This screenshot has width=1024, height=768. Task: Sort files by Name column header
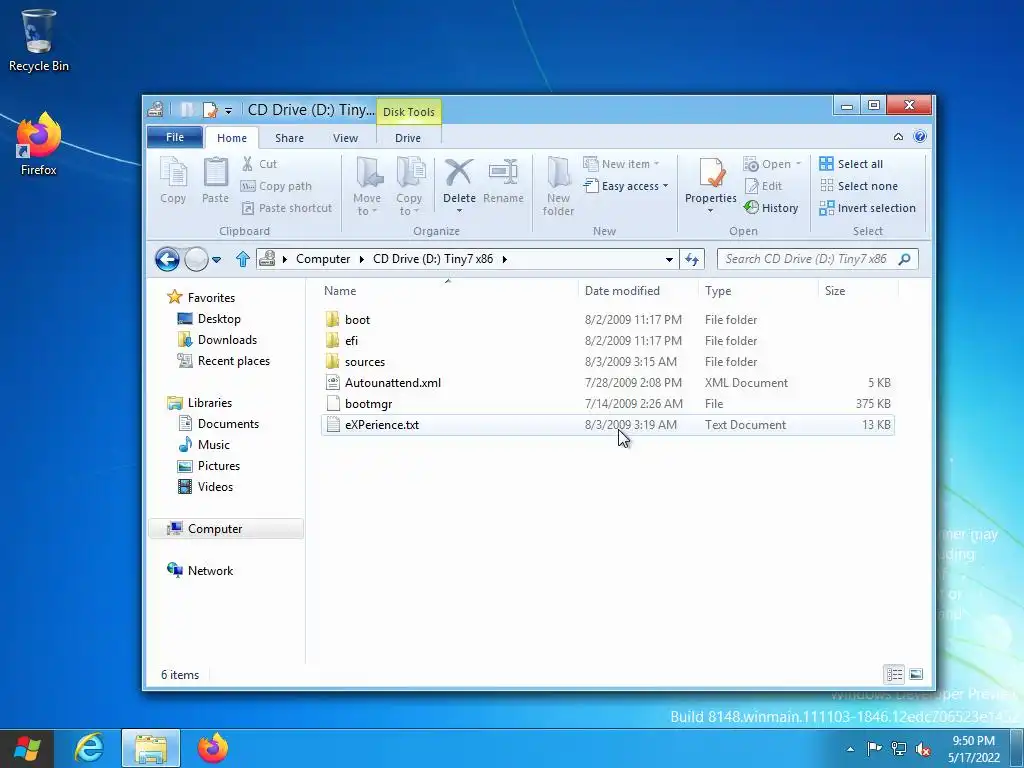tap(340, 291)
